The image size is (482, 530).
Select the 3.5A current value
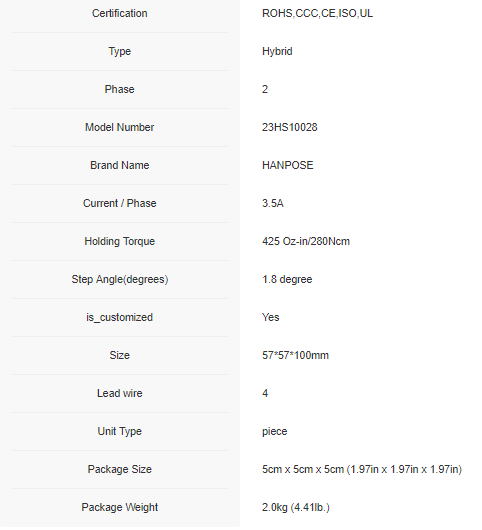tap(273, 203)
